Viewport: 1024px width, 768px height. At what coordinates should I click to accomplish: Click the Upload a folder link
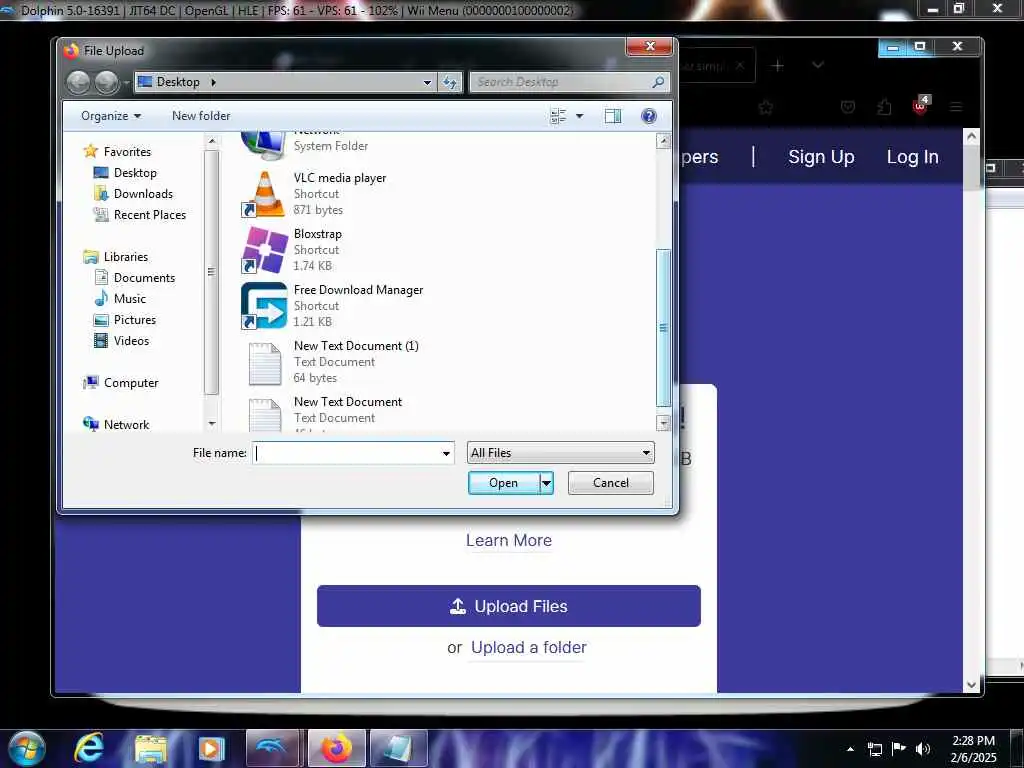tap(528, 648)
